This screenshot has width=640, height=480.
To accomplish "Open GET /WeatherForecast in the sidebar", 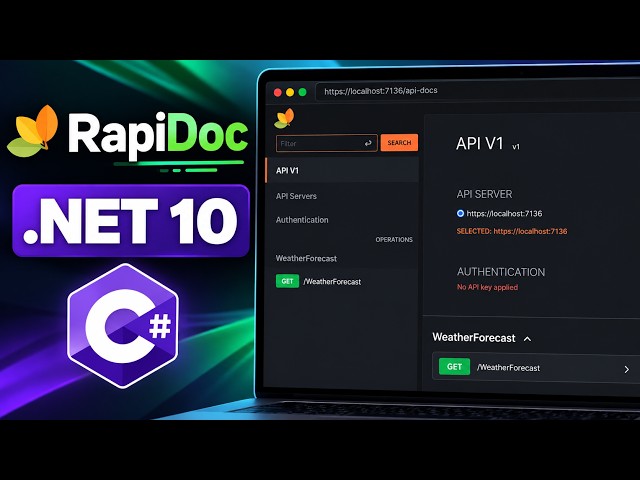I will [x=318, y=281].
